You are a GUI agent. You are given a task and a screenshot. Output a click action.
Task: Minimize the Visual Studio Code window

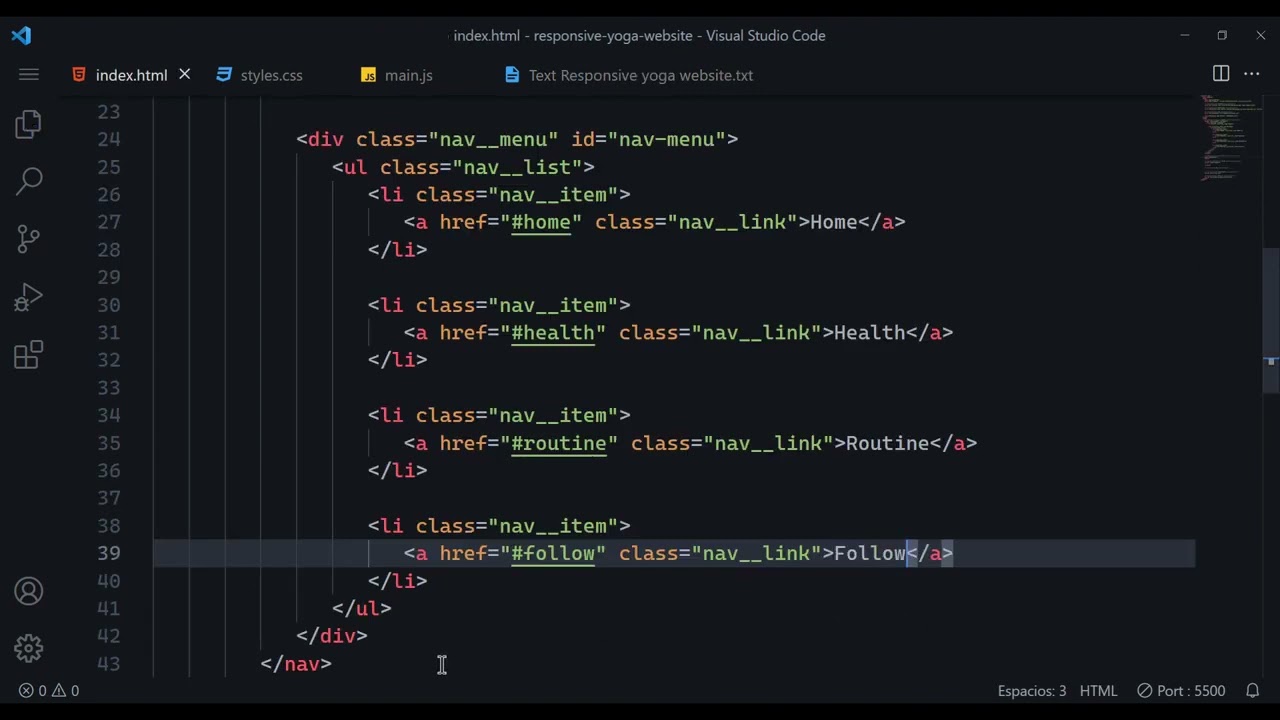pyautogui.click(x=1185, y=35)
